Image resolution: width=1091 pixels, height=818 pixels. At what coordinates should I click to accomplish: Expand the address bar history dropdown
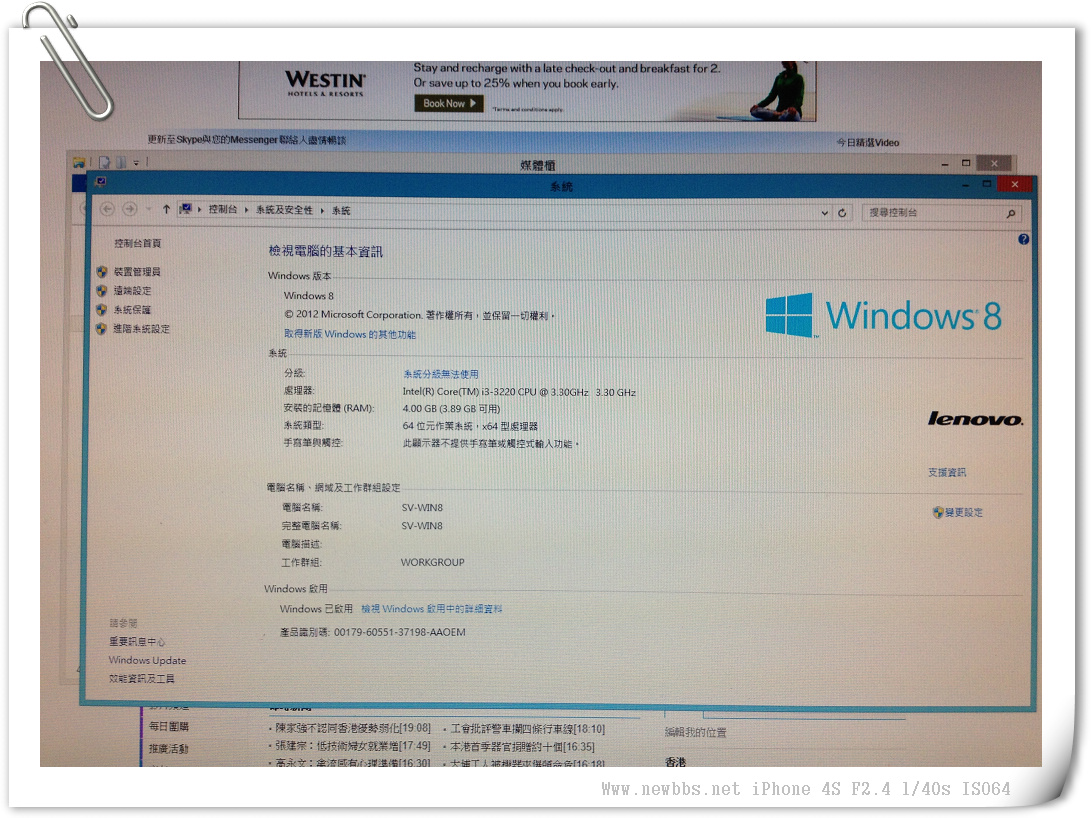tap(825, 213)
